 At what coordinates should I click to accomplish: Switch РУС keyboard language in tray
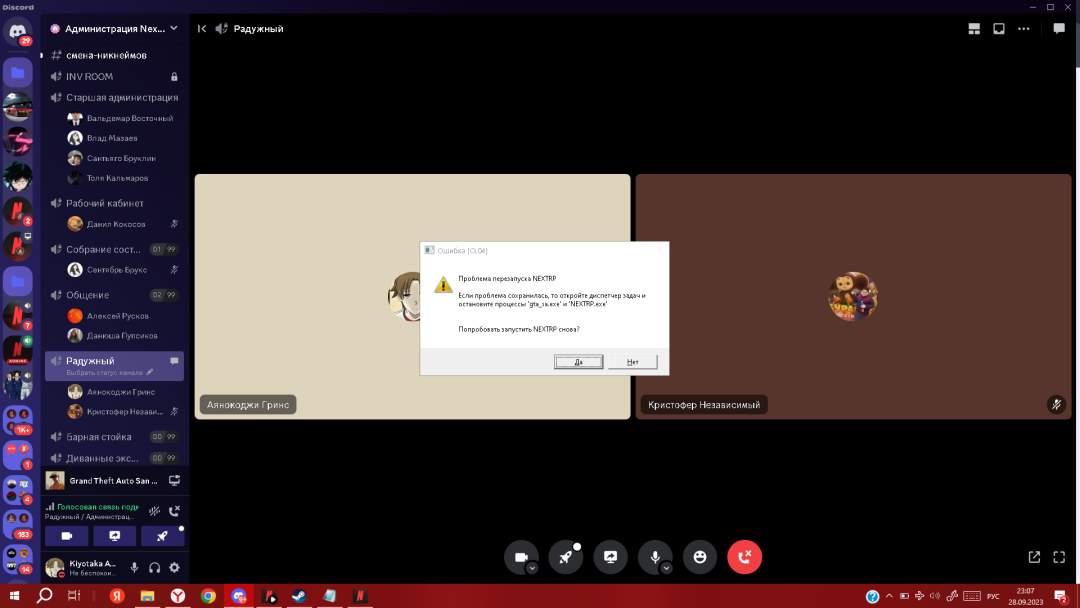[993, 596]
